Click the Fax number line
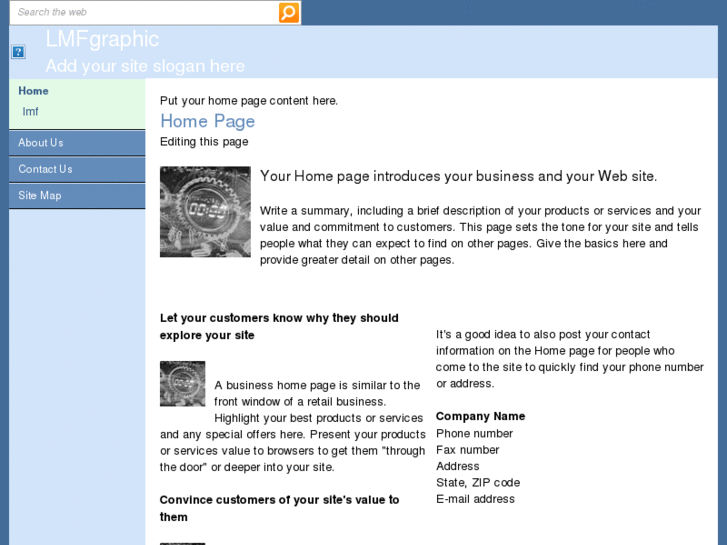727x545 pixels. (x=467, y=450)
